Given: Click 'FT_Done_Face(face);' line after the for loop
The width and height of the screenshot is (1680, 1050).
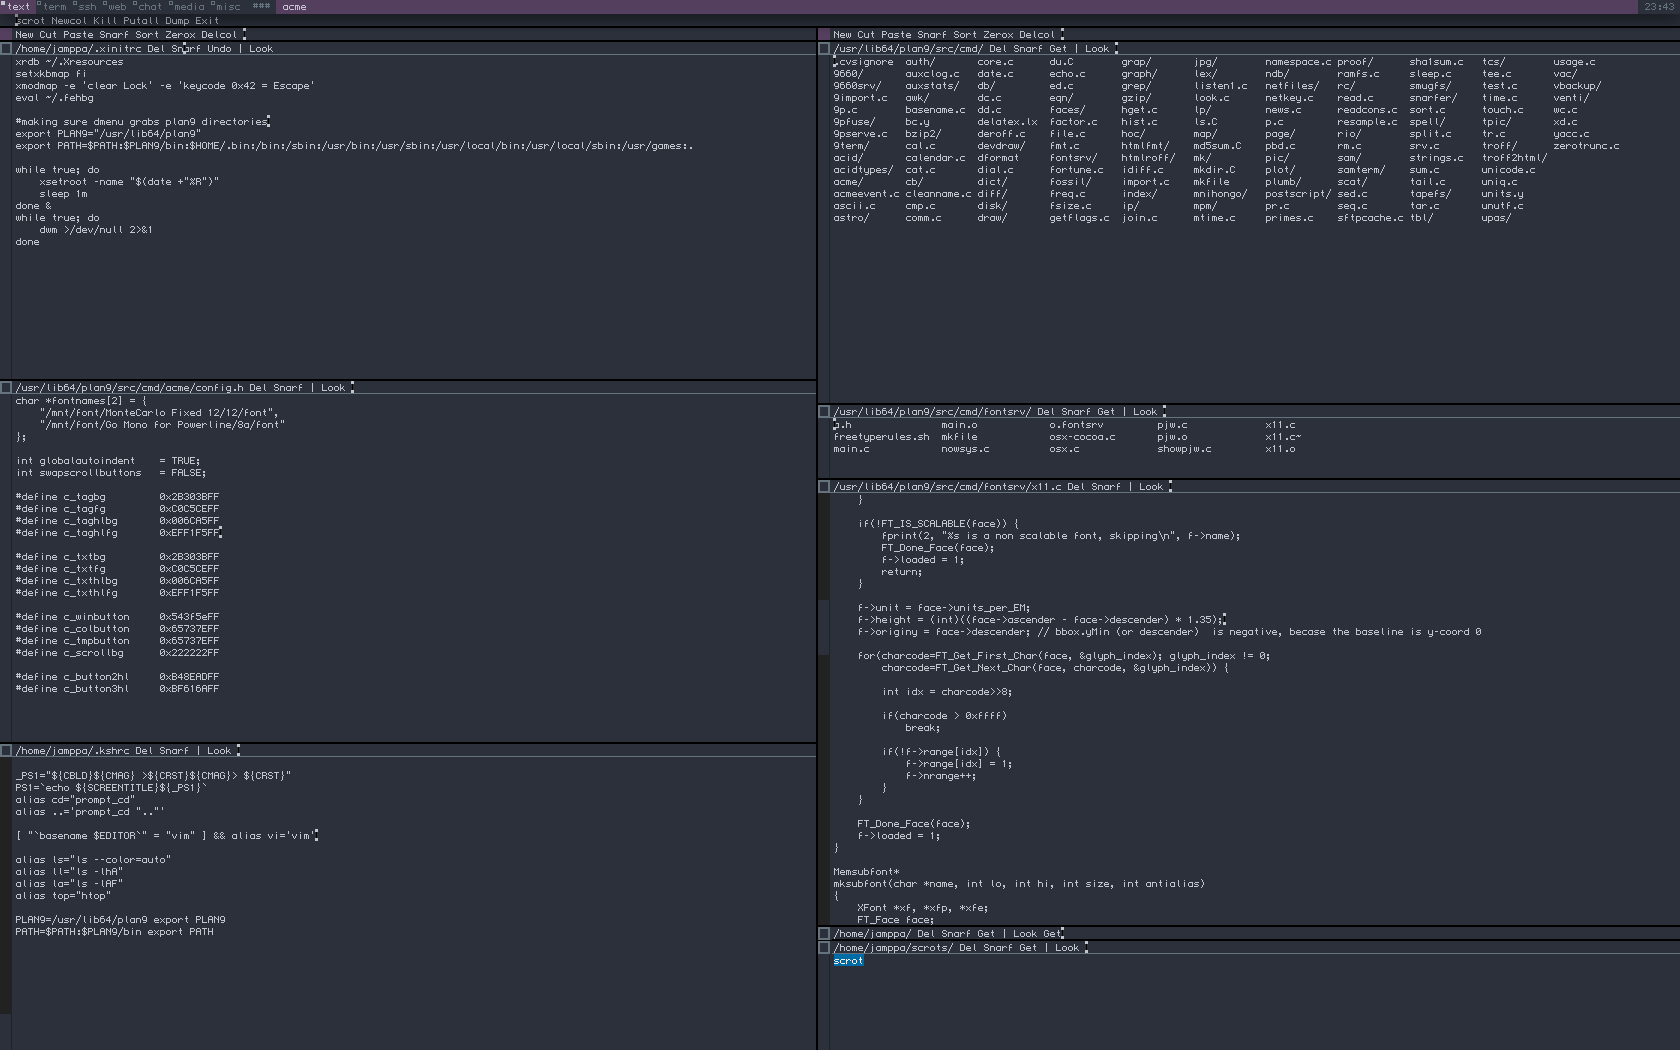Looking at the screenshot, I should [914, 823].
